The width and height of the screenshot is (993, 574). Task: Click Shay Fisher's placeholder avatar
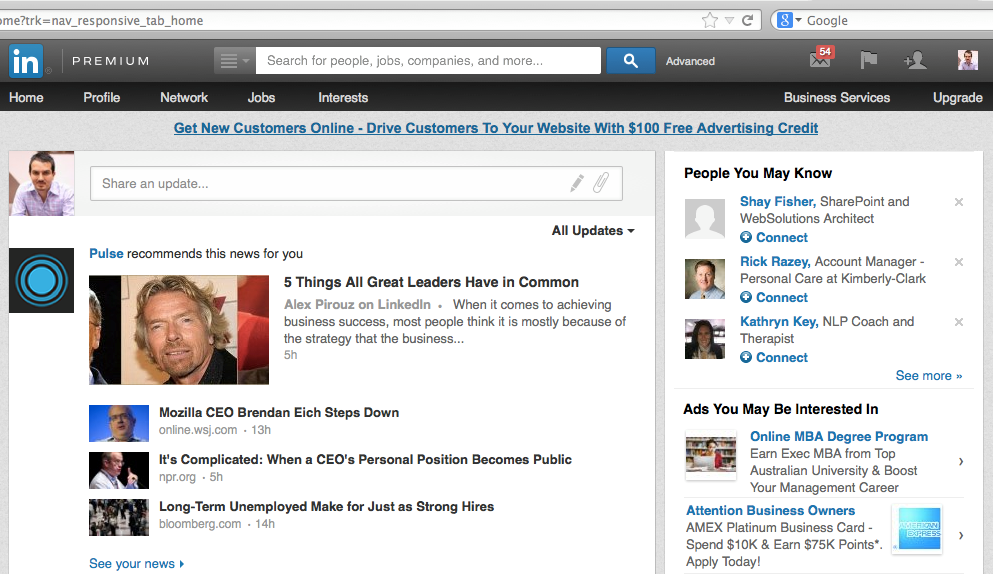(x=705, y=219)
